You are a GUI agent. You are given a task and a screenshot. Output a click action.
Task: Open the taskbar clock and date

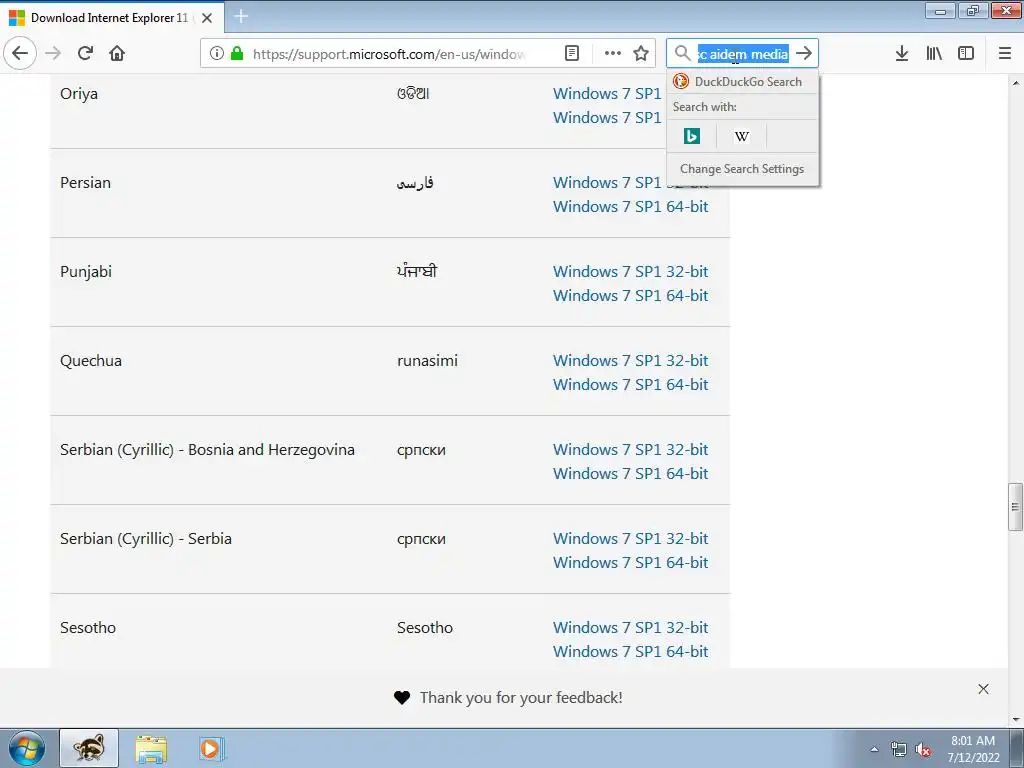973,749
